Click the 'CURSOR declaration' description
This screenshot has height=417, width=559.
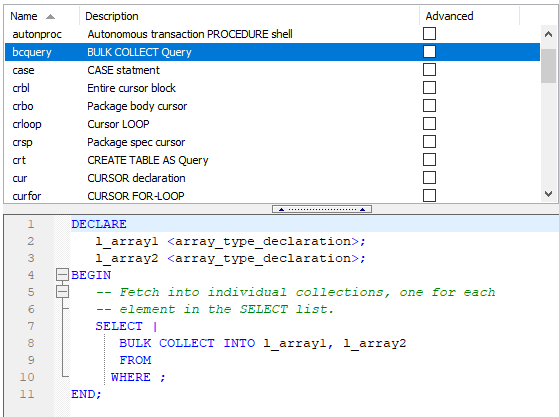coord(137,178)
